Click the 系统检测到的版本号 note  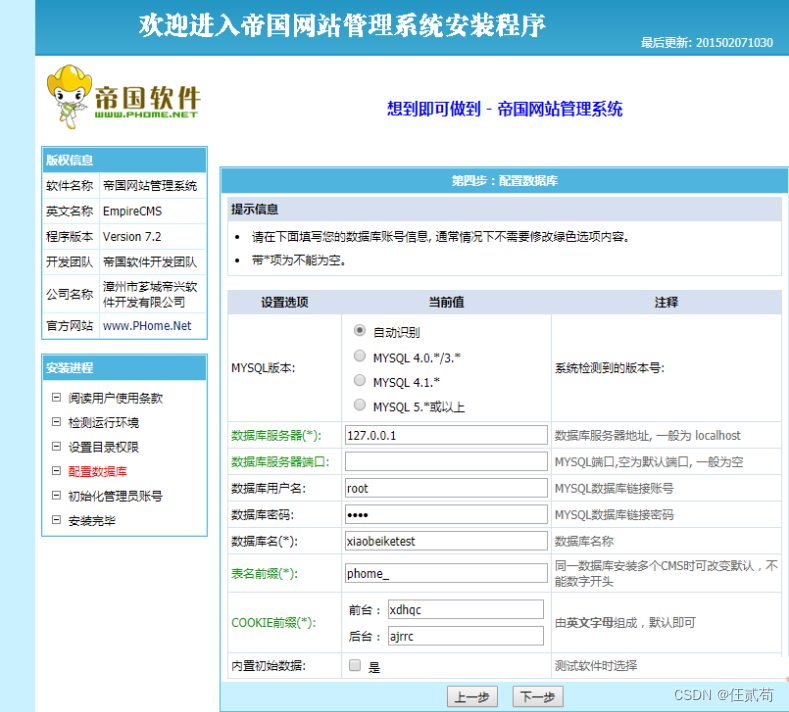pos(610,368)
